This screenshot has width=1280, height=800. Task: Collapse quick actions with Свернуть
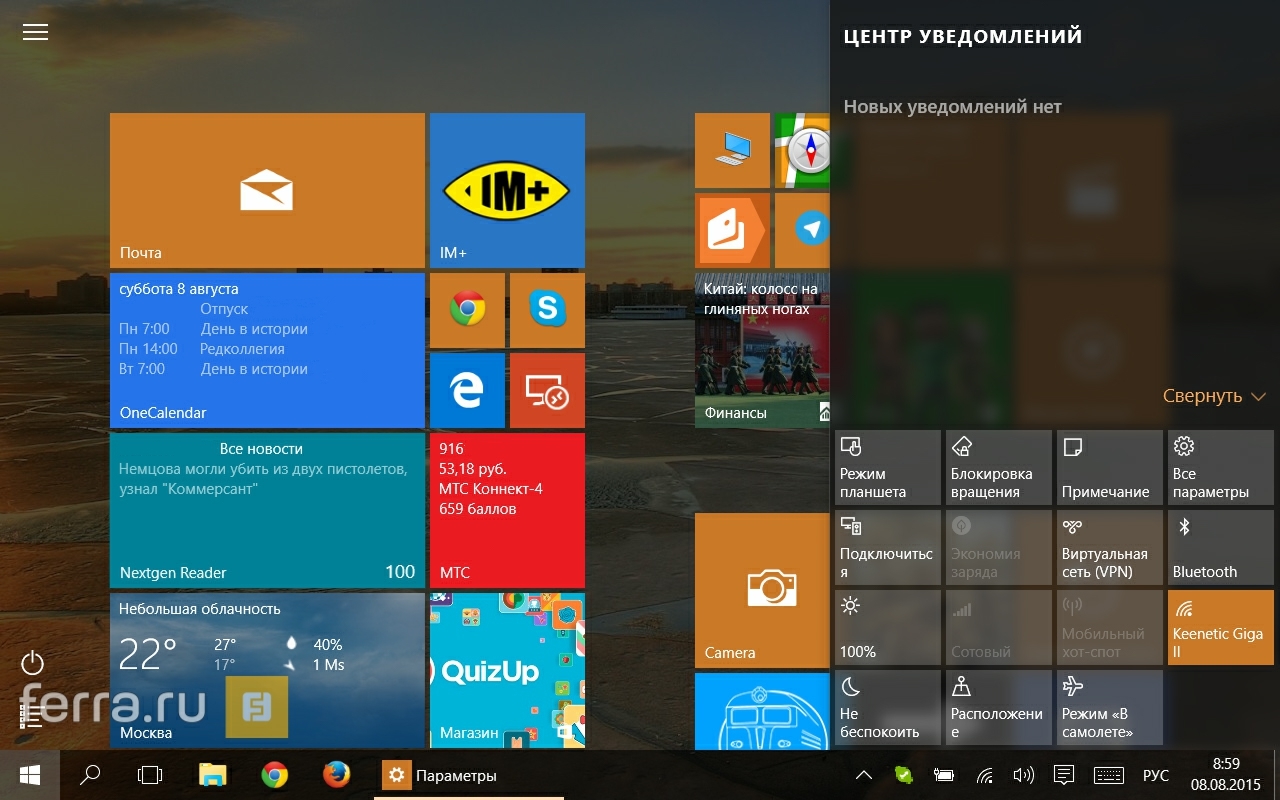(1214, 397)
